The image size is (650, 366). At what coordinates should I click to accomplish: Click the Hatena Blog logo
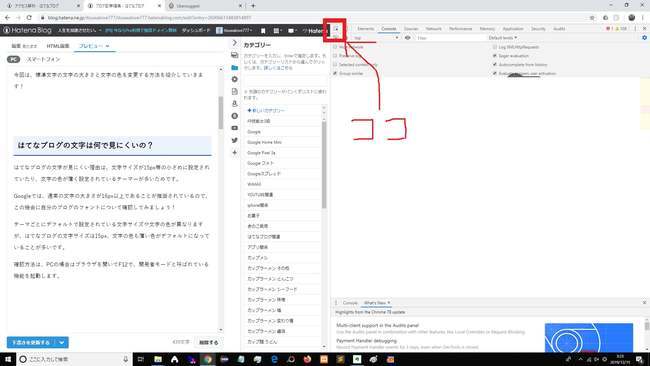[x=27, y=30]
